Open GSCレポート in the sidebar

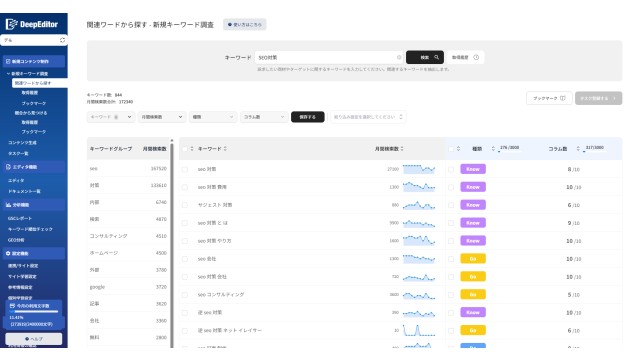click(x=20, y=218)
